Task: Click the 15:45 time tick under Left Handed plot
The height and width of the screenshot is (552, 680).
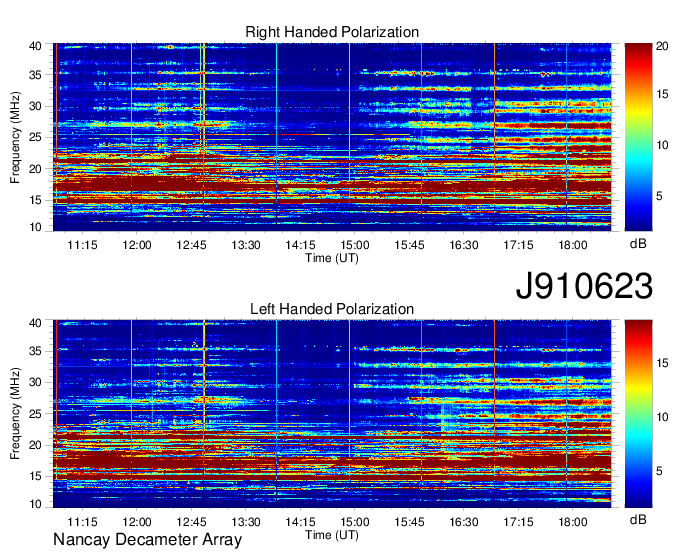Action: pyautogui.click(x=409, y=522)
